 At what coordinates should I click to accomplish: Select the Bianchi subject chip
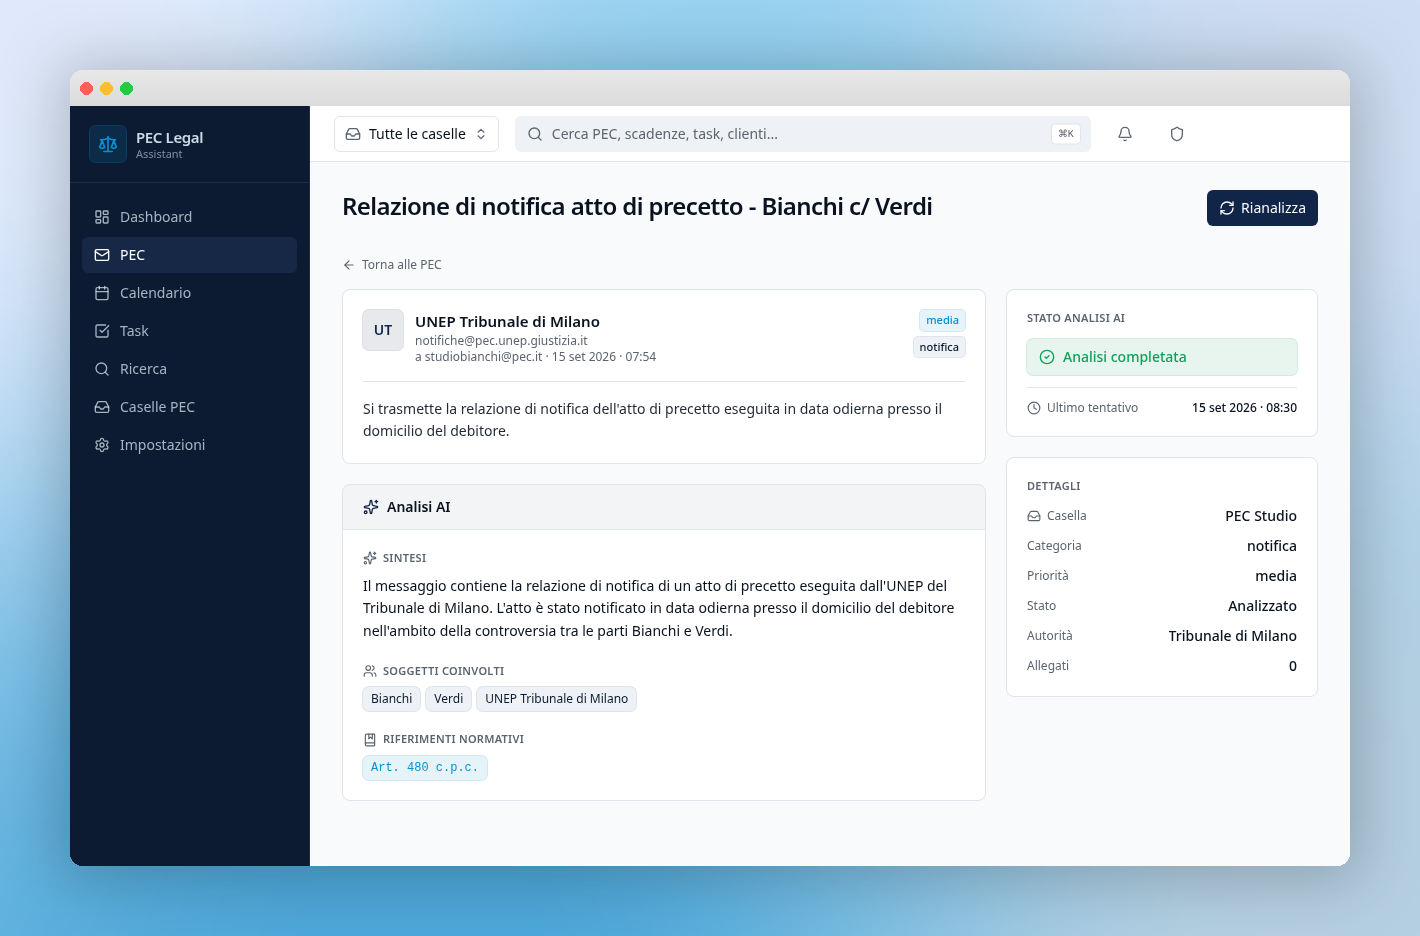pyautogui.click(x=391, y=699)
